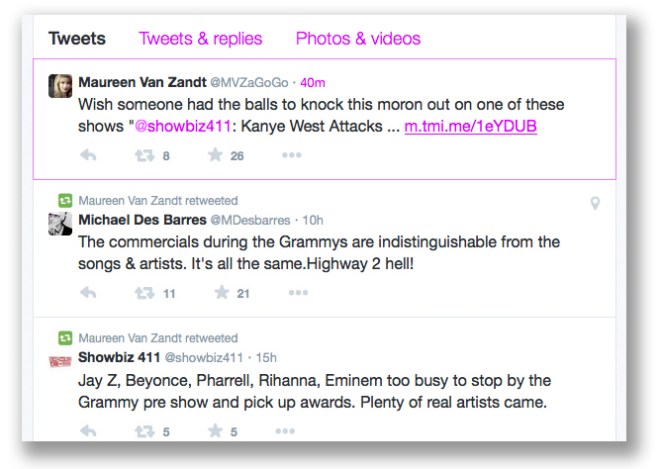
Task: Favorite the tweet with 26 stars
Action: [215, 155]
